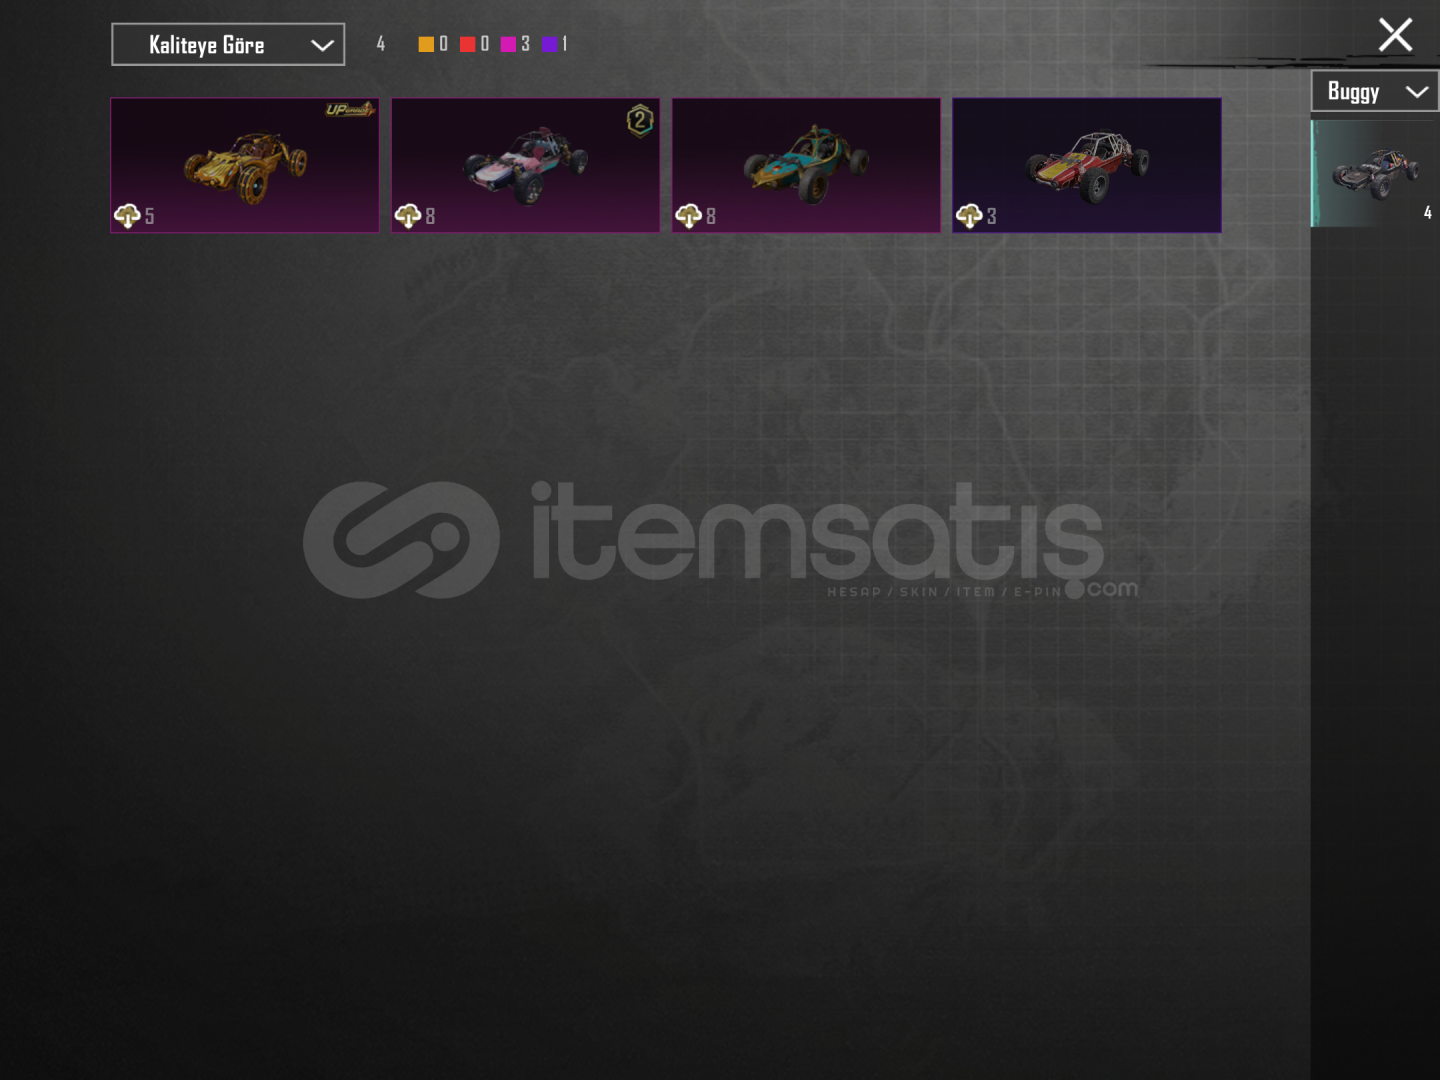The image size is (1440, 1080).
Task: Select the pink quality swatch showing 3
Action: 508,44
